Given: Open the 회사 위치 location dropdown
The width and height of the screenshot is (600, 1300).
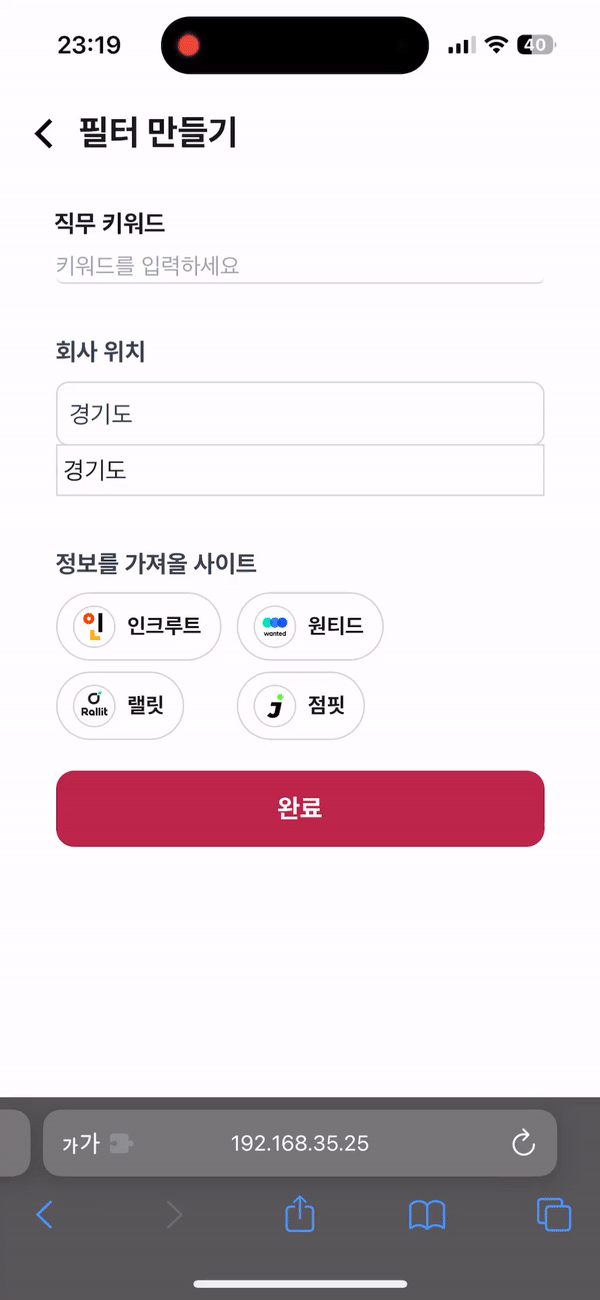Looking at the screenshot, I should pos(299,413).
